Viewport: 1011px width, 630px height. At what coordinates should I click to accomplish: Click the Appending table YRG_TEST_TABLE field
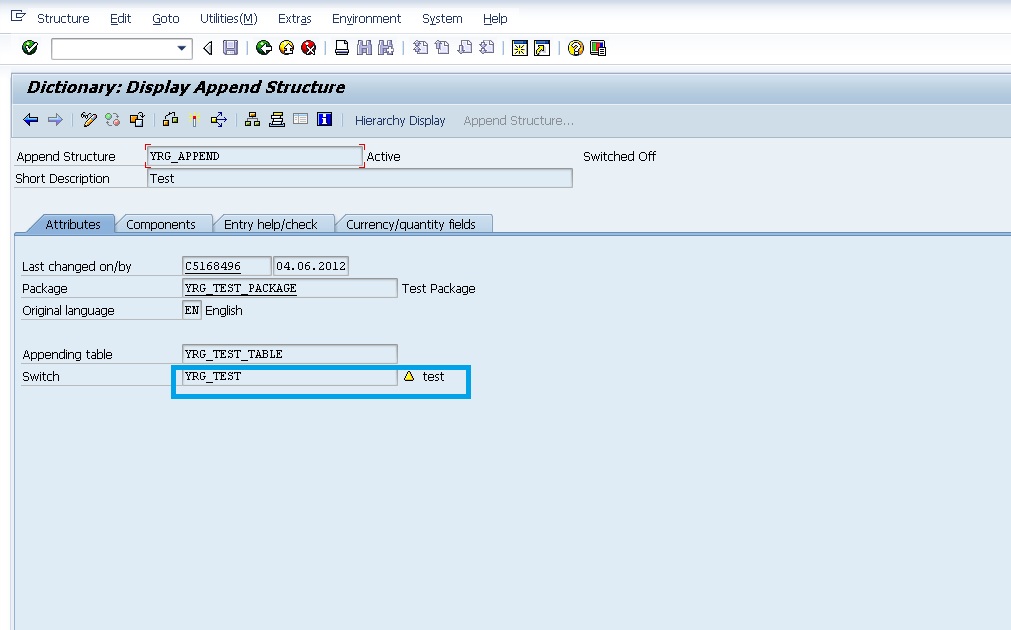coord(290,353)
